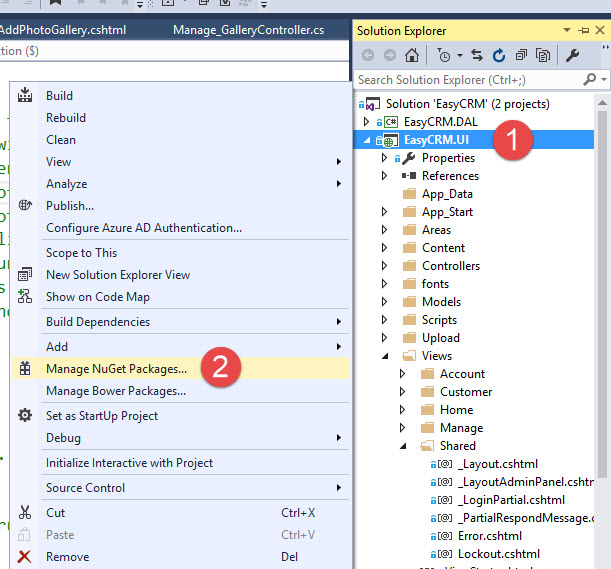Open Properties wrench icon in toolbar
The image size is (611, 569).
pos(572,55)
